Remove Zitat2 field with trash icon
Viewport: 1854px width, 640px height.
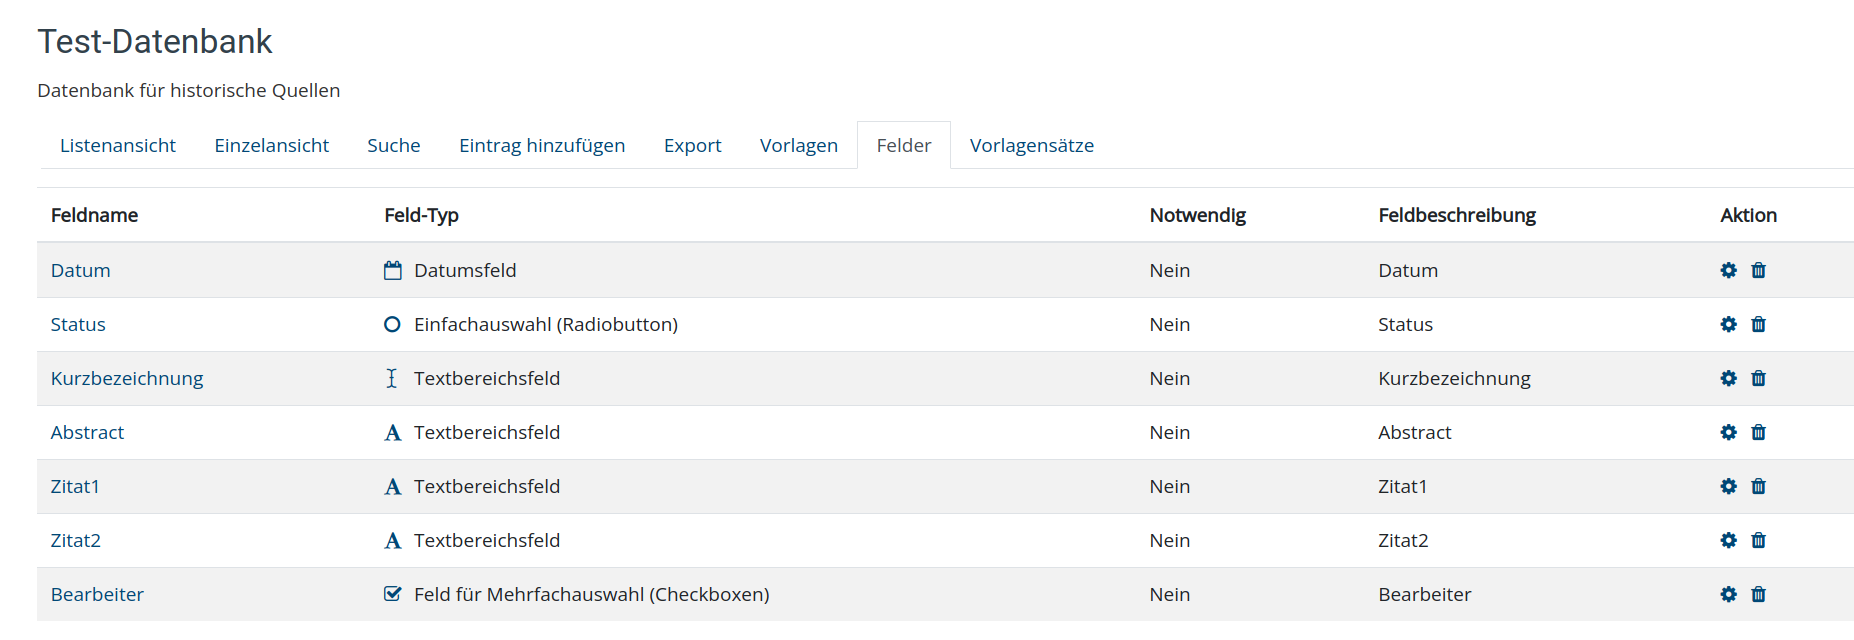click(x=1758, y=540)
